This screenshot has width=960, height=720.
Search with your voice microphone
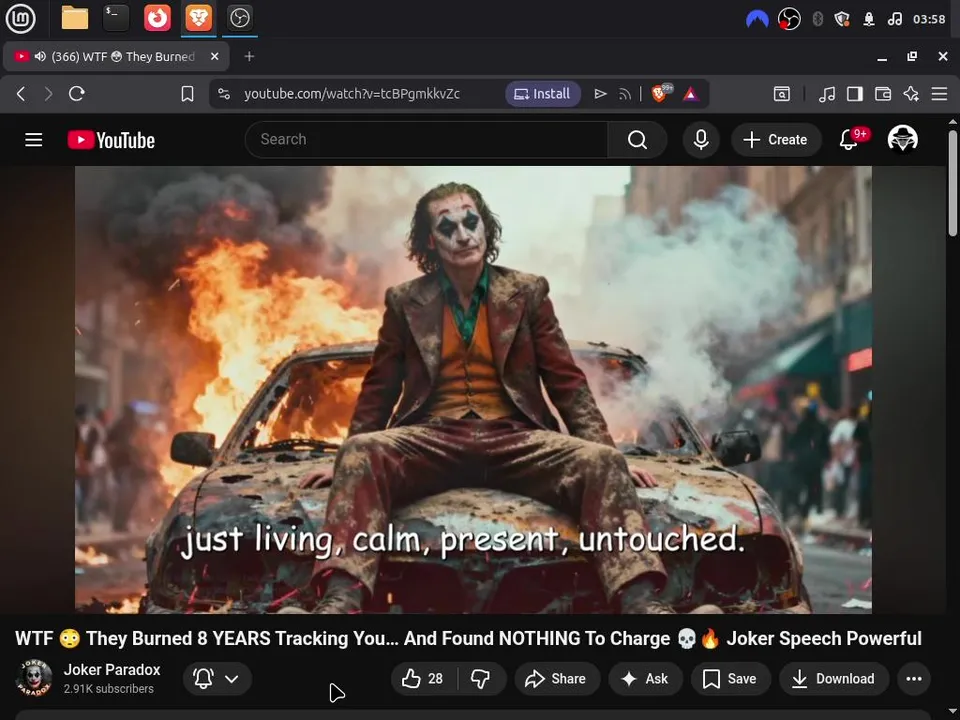(701, 140)
